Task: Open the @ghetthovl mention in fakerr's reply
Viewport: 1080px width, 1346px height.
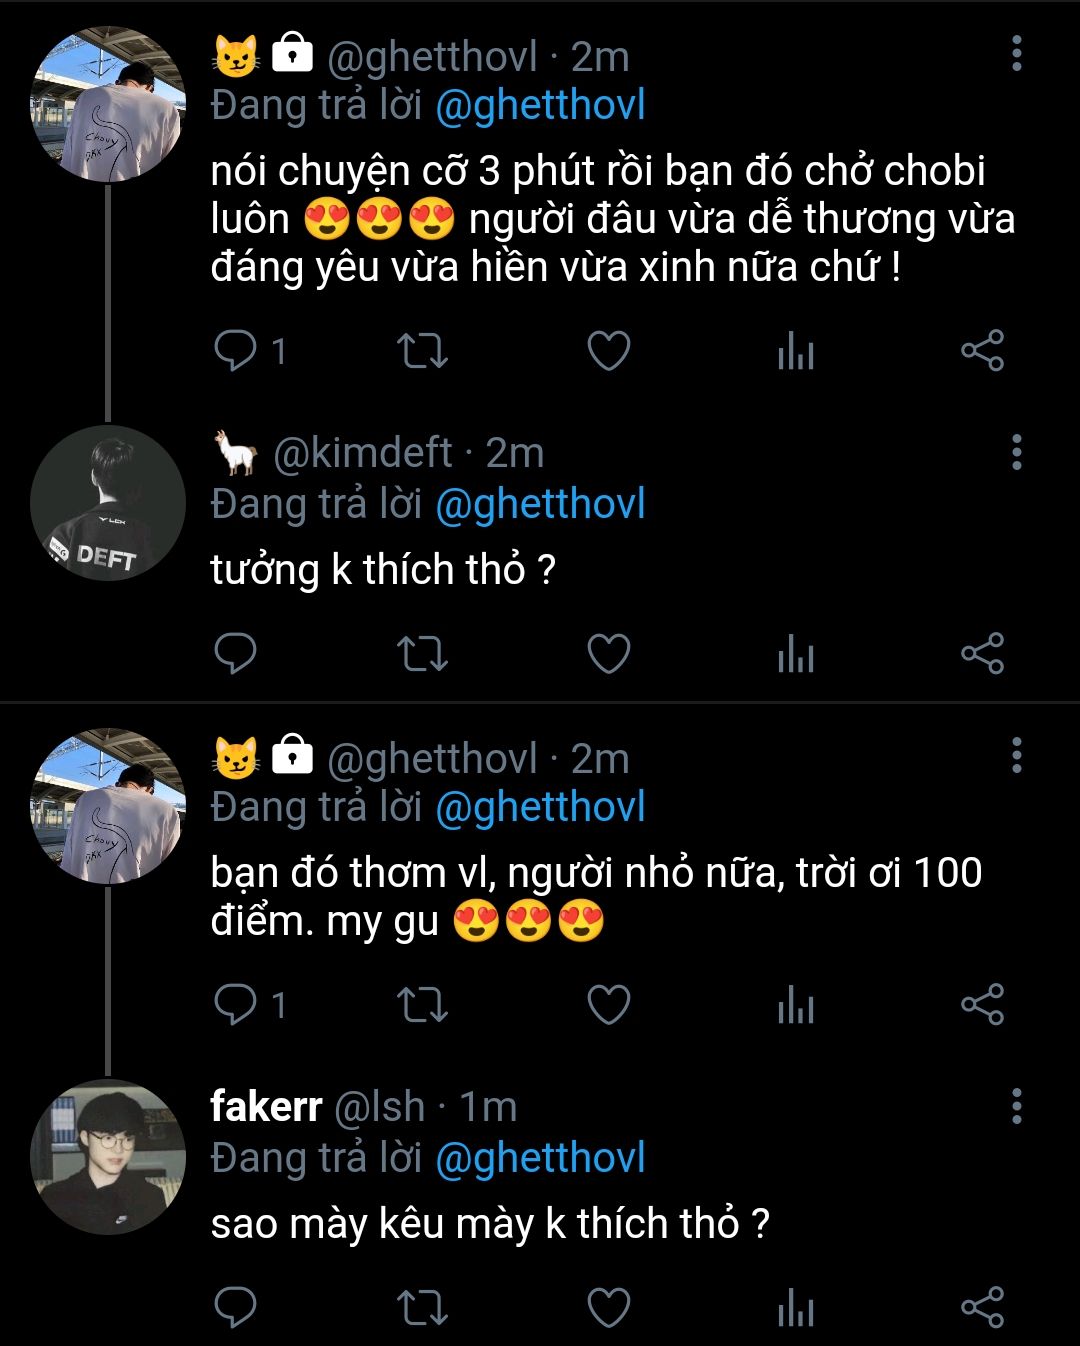Action: 540,1158
